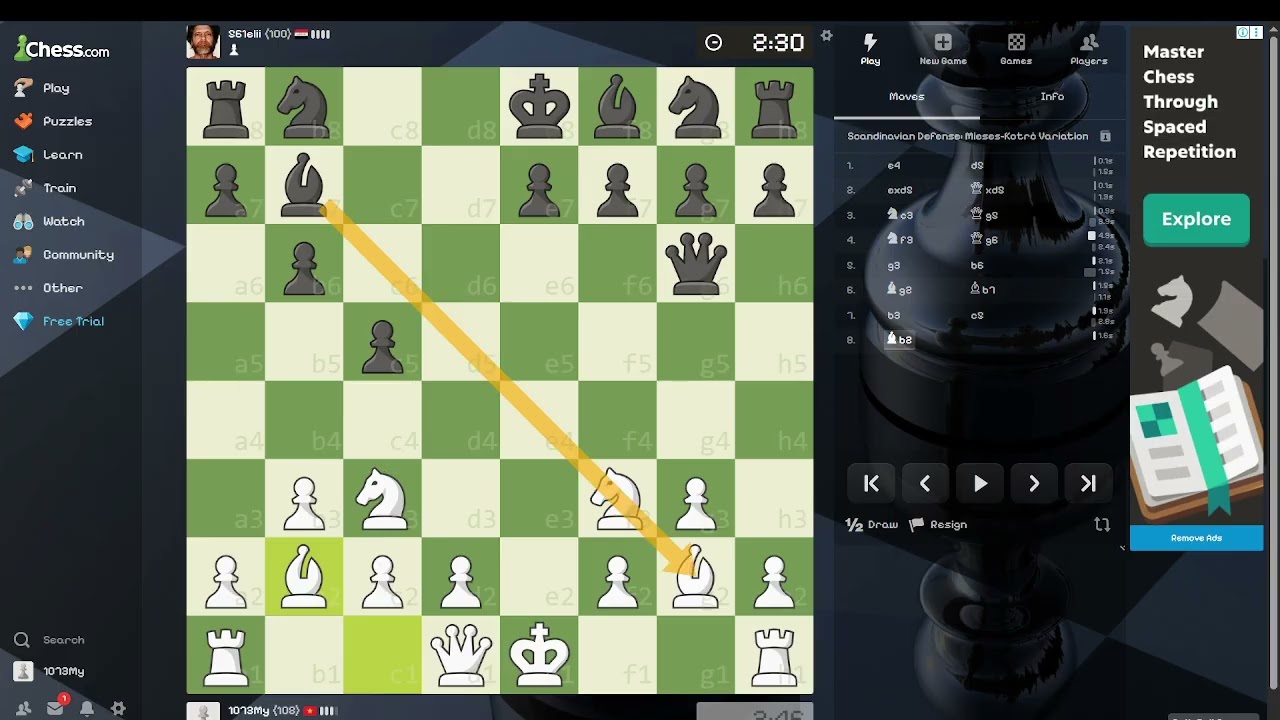Select the Play lightning tab
Viewport: 1280px width, 720px height.
tap(870, 49)
